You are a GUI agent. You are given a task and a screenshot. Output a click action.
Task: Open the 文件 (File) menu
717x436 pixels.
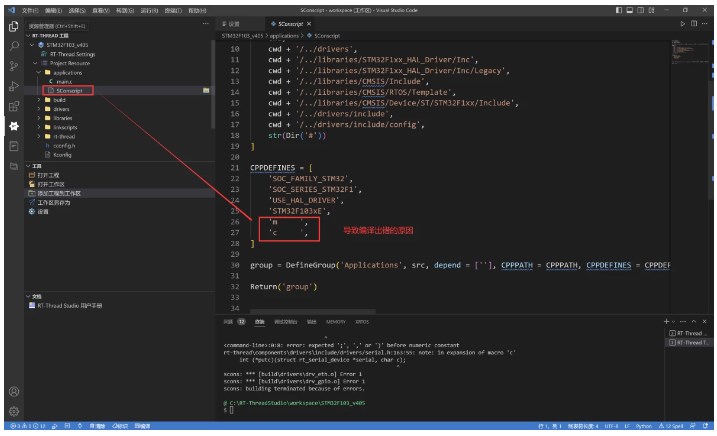(30, 10)
